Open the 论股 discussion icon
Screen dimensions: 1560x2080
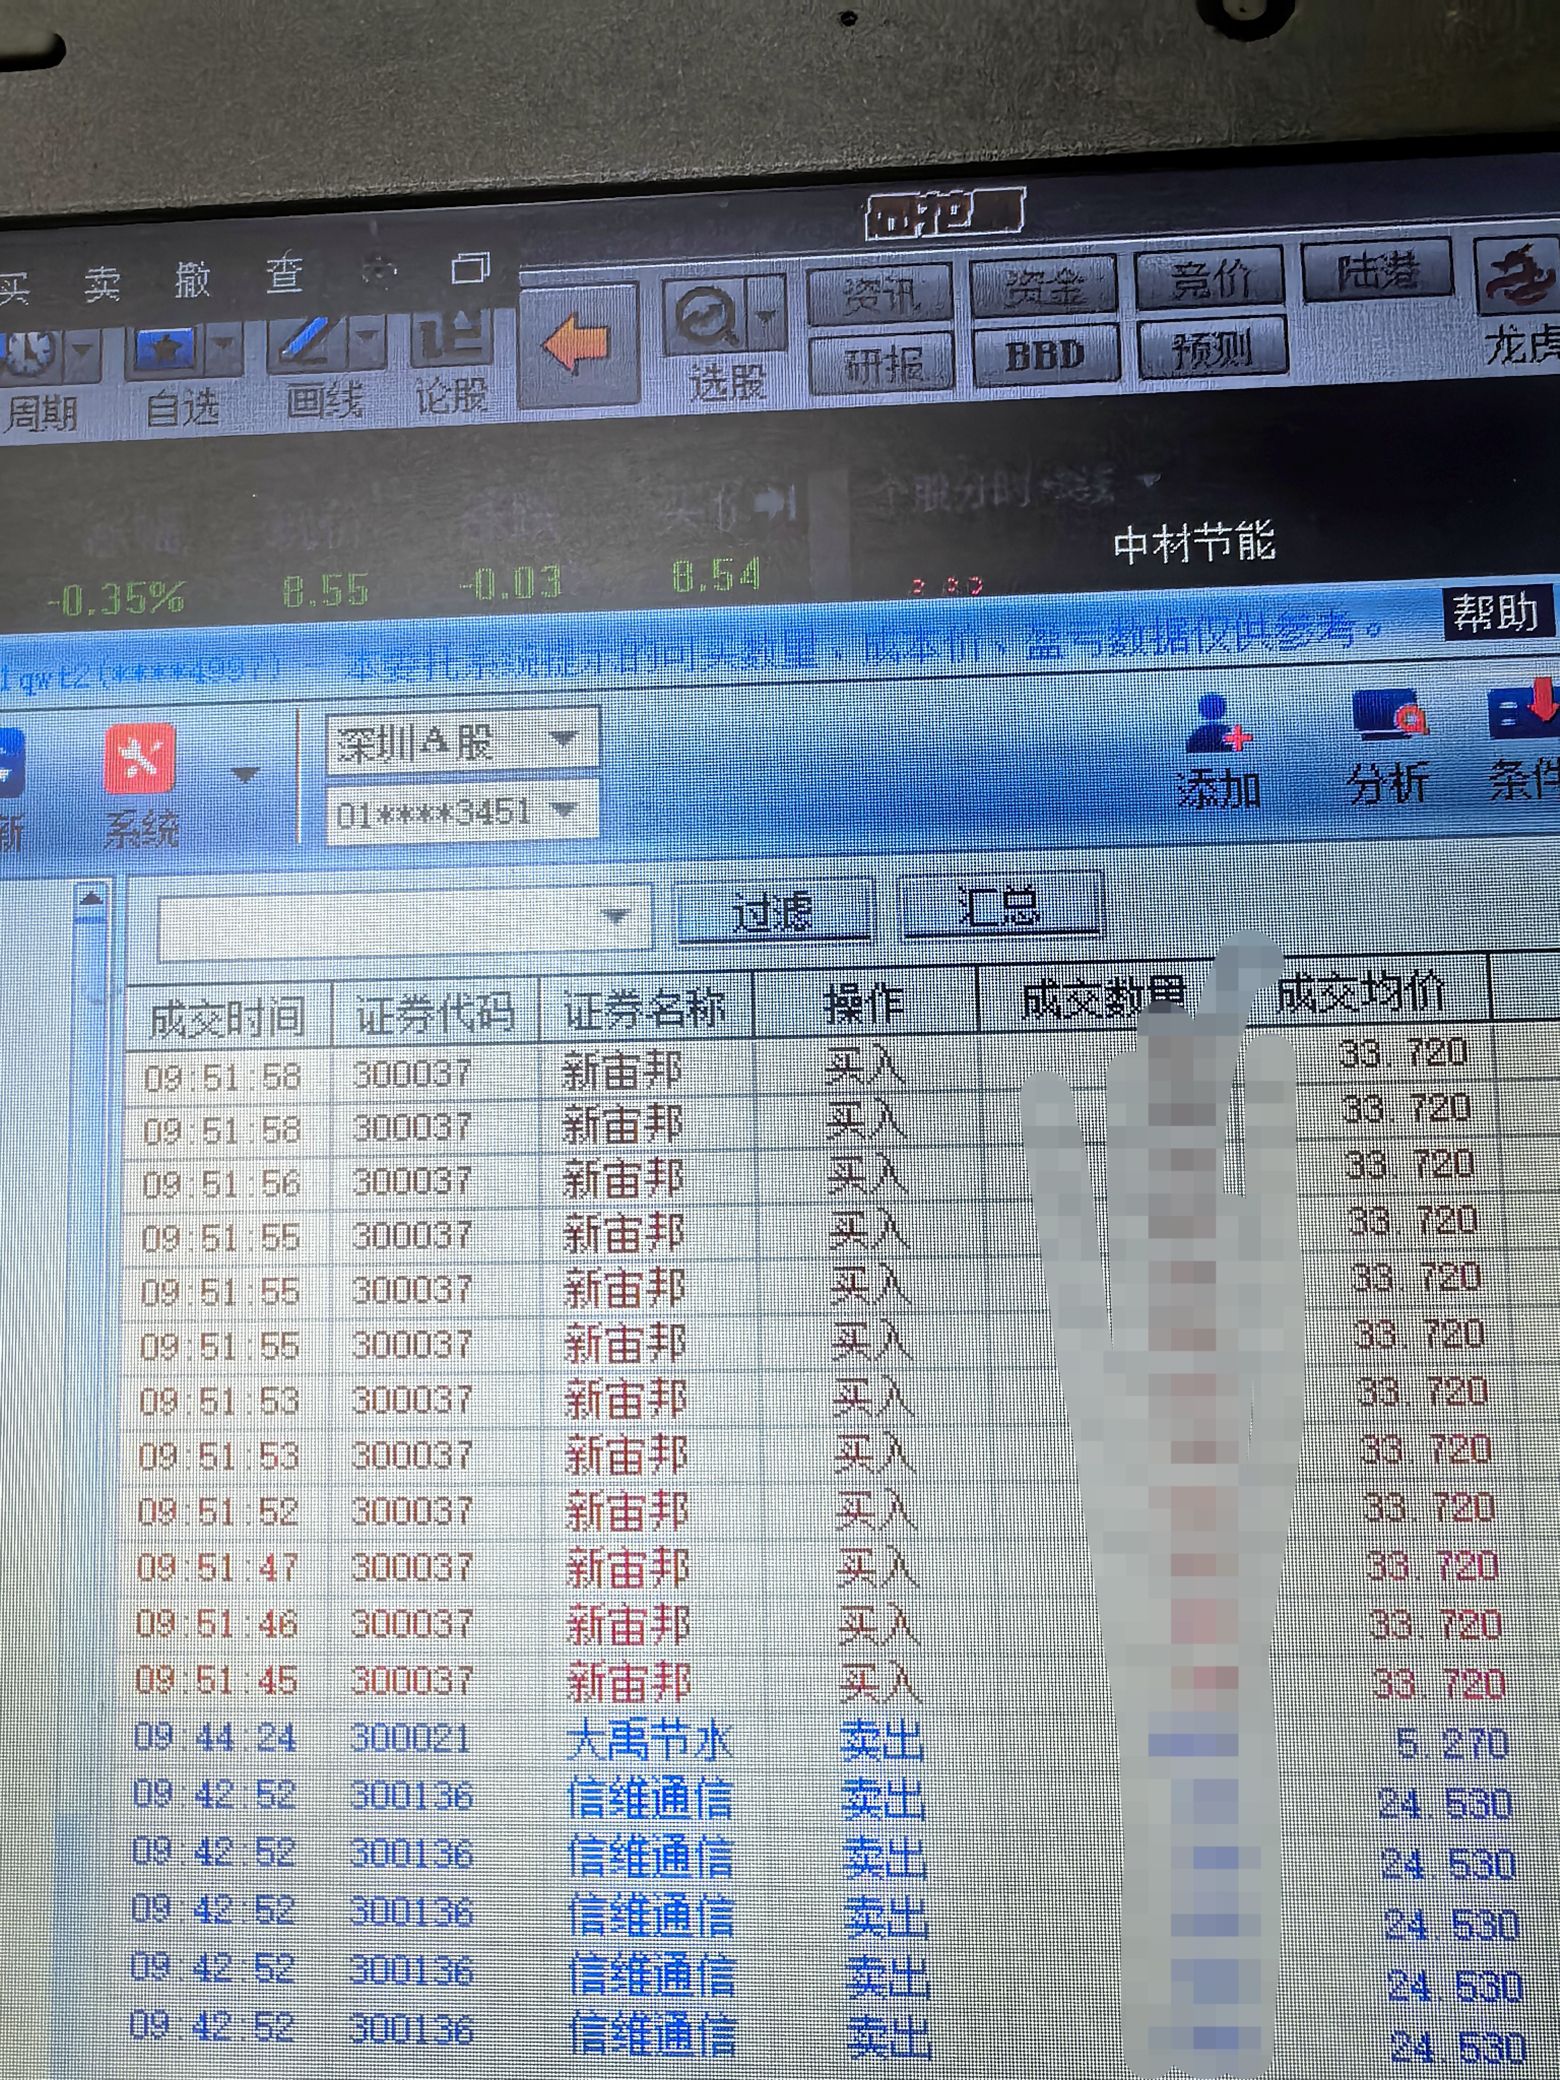click(x=452, y=337)
